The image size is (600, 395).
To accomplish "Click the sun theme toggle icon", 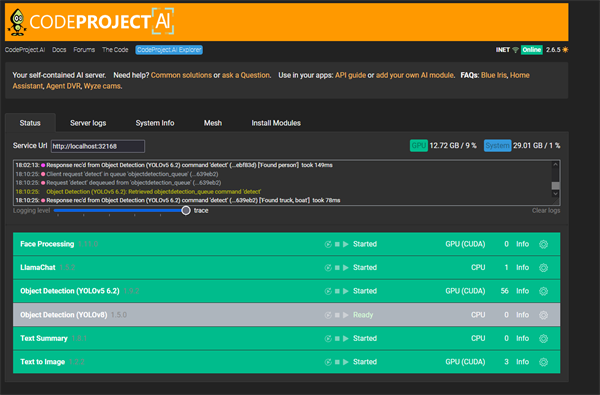I will 565,50.
